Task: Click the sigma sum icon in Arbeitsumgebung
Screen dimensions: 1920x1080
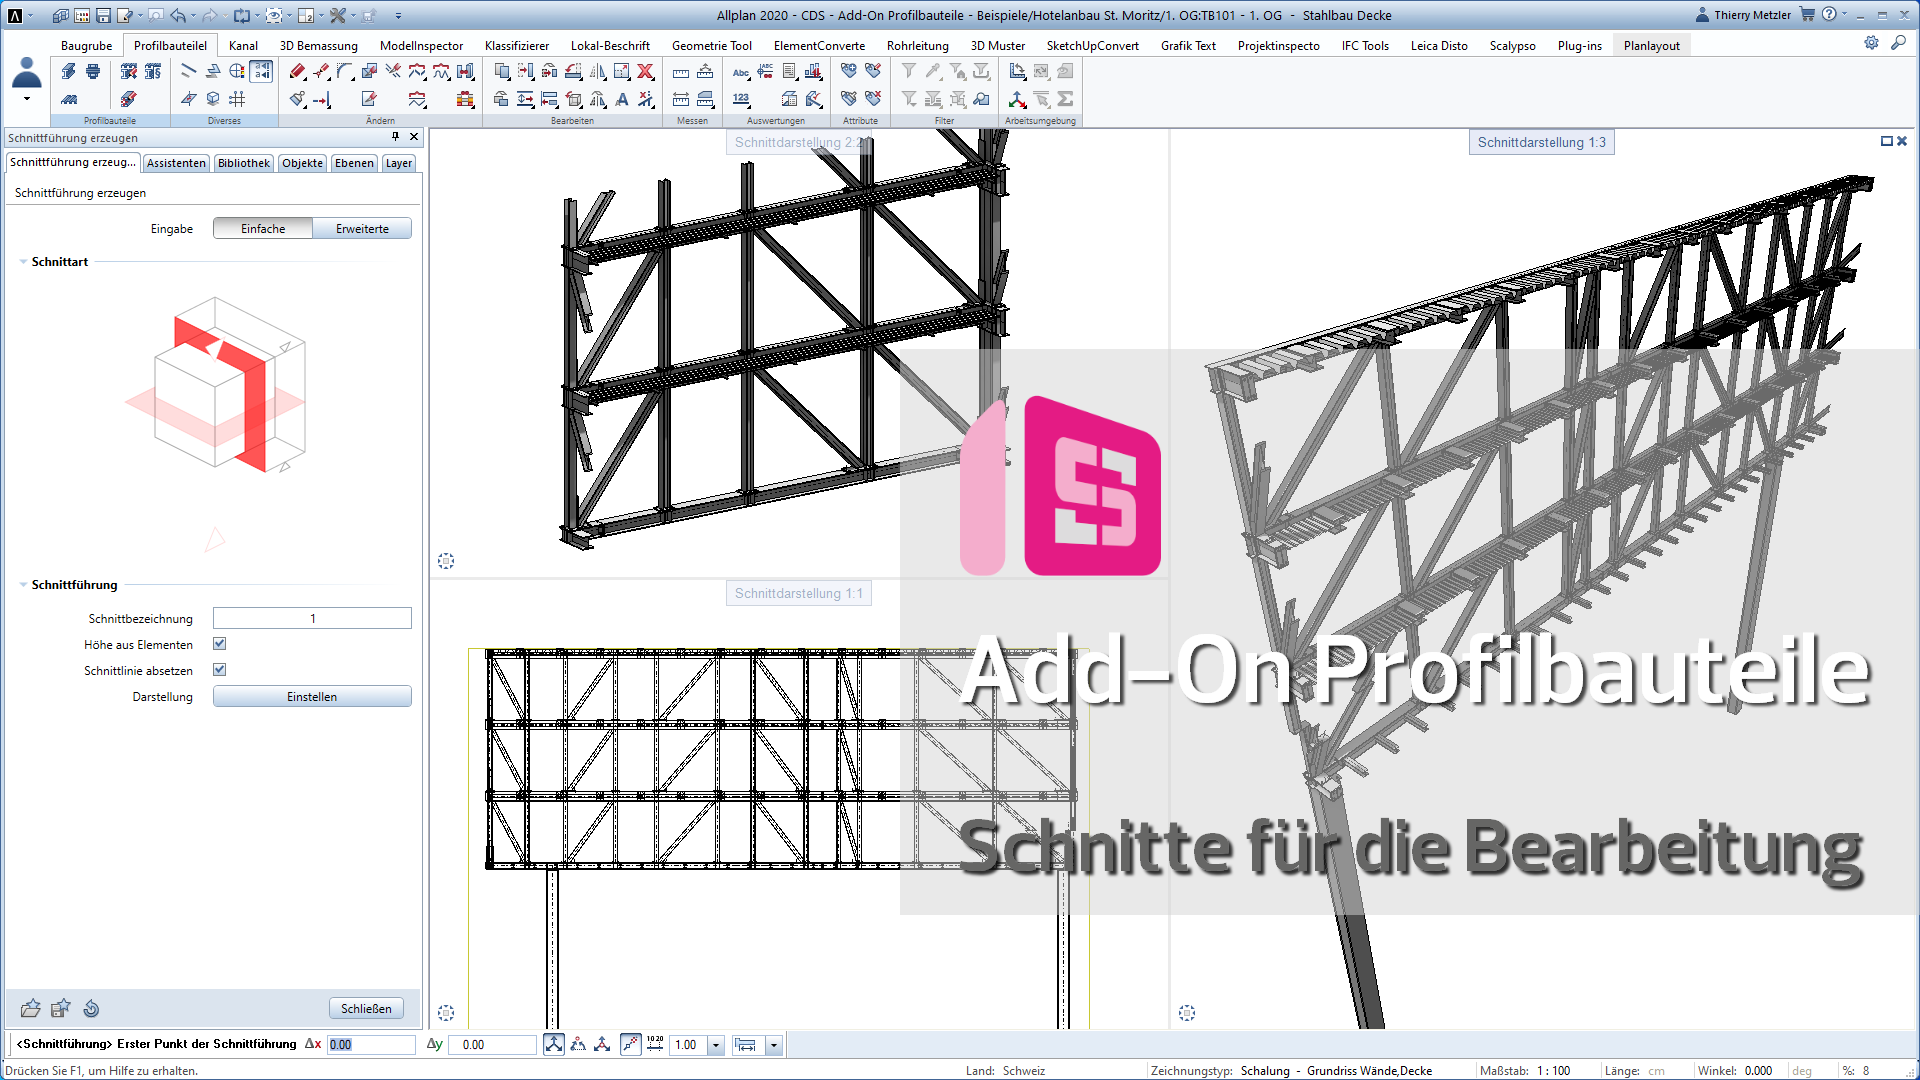Action: click(x=1066, y=99)
